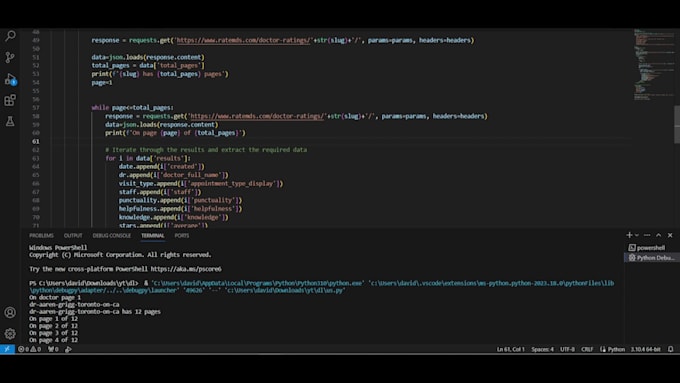Click line number 57 in gutter
This screenshot has width=680, height=383.
click(36, 108)
